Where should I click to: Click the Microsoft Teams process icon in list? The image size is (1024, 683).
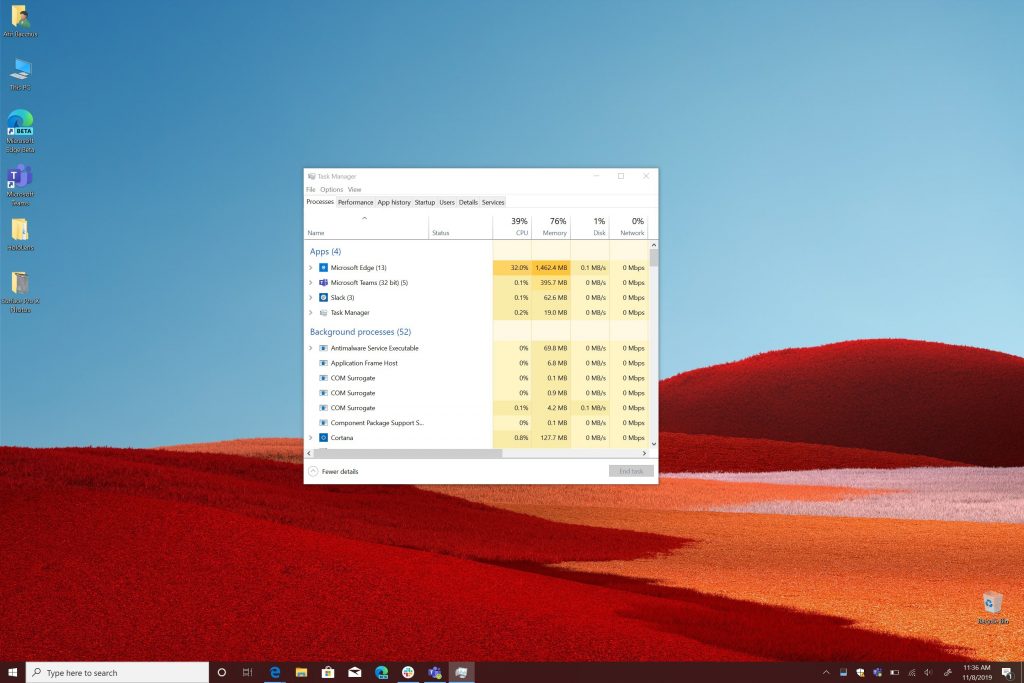point(323,283)
